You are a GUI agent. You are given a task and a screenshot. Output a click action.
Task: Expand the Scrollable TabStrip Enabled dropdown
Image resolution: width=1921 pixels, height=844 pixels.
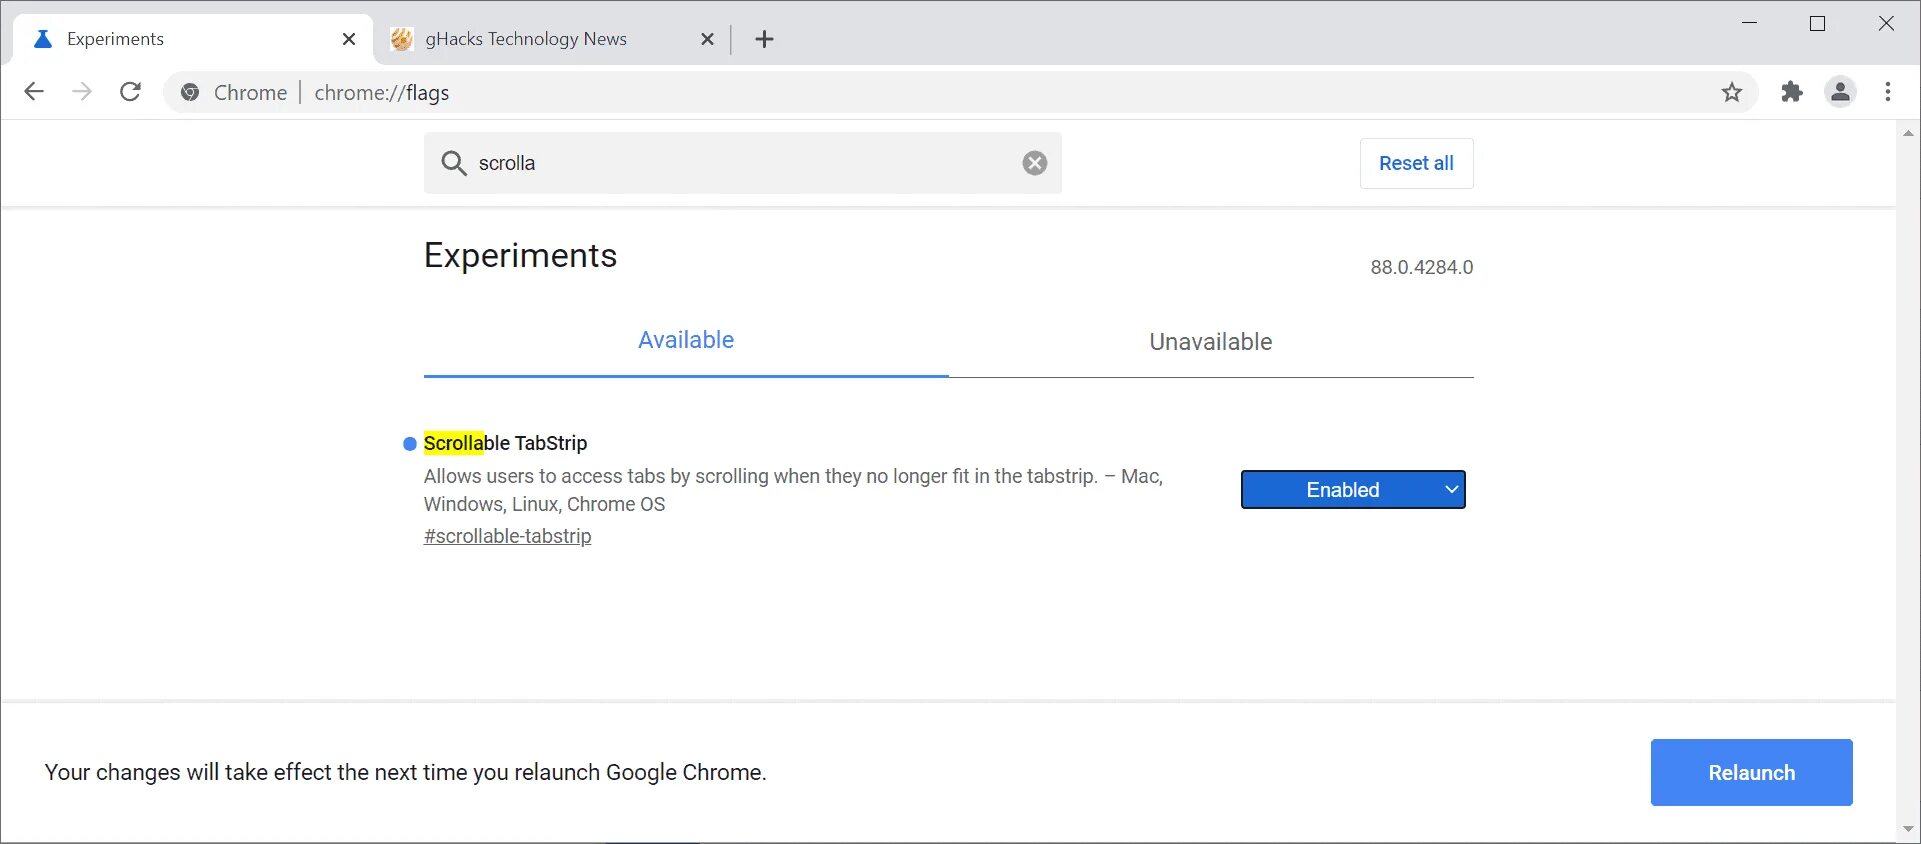[1353, 490]
